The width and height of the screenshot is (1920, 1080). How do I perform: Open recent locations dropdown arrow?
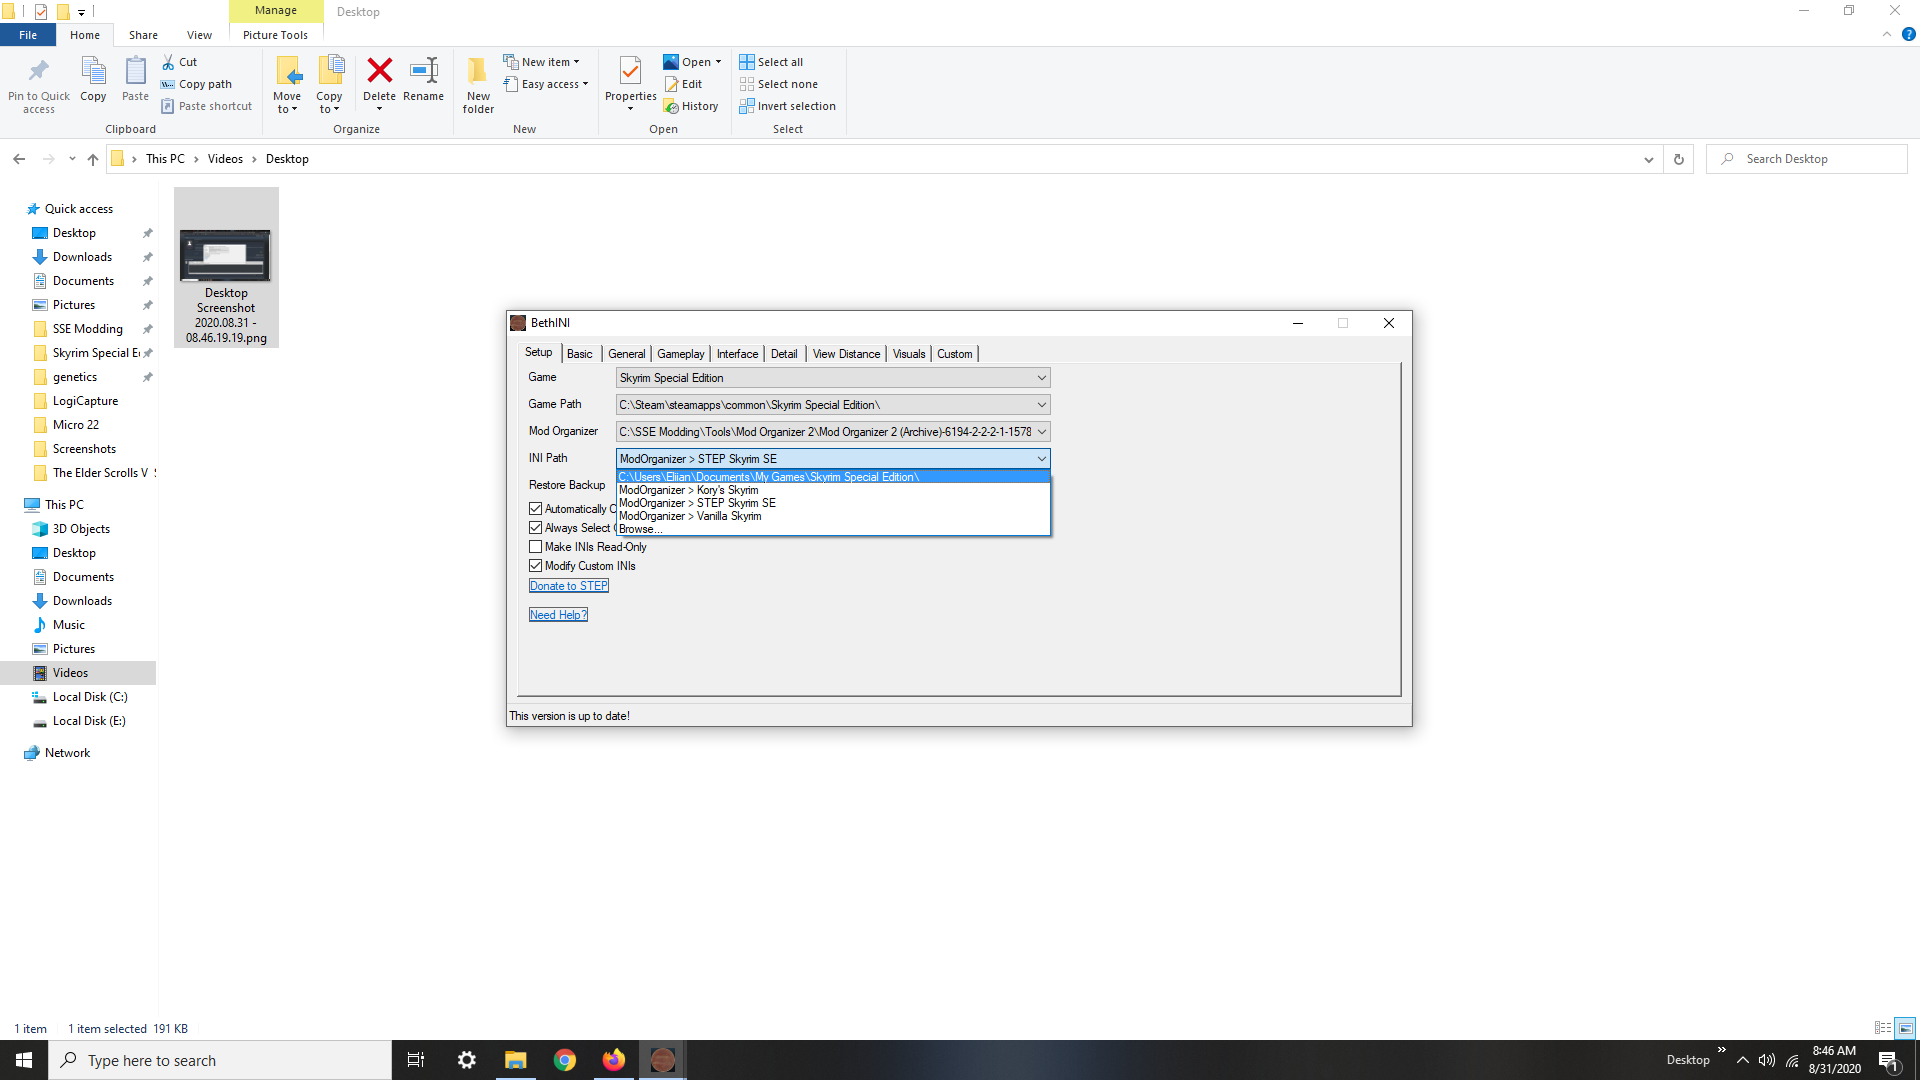click(x=72, y=159)
